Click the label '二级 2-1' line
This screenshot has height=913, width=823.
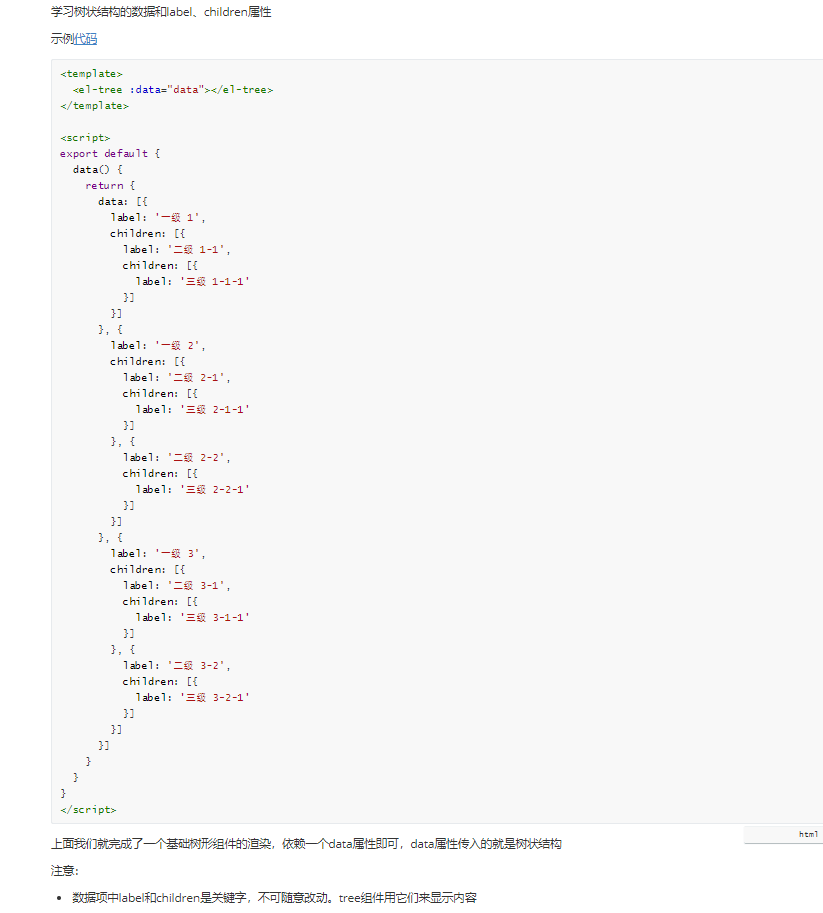tap(176, 378)
